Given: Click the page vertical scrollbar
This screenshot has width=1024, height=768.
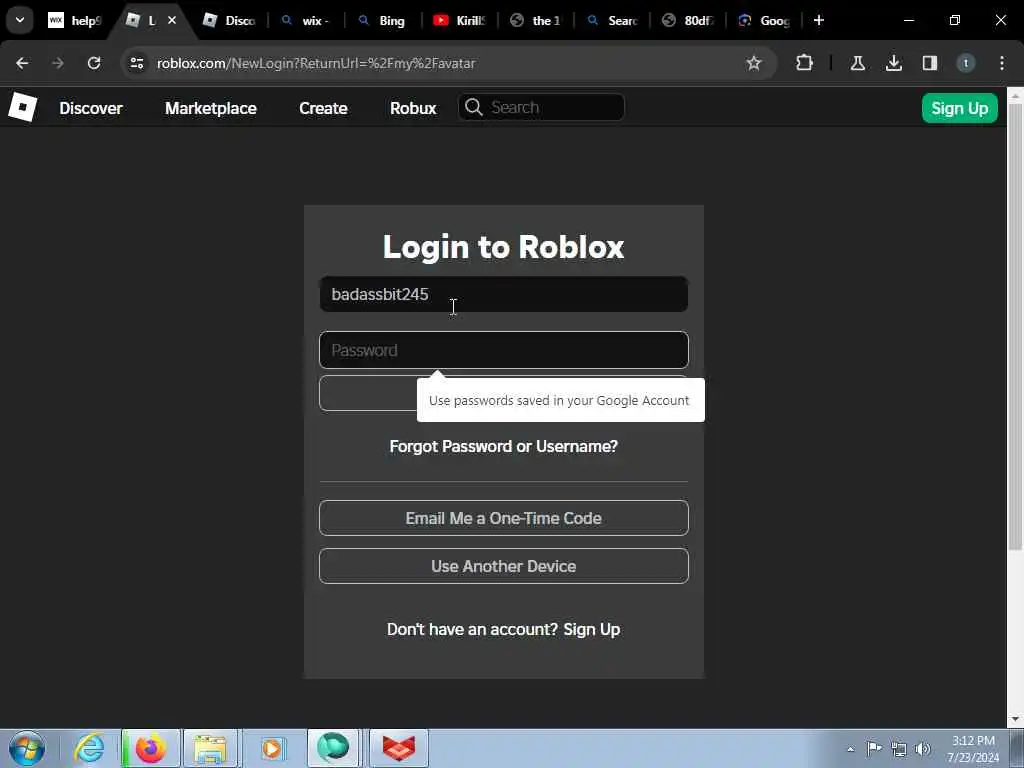Looking at the screenshot, I should 1016,327.
